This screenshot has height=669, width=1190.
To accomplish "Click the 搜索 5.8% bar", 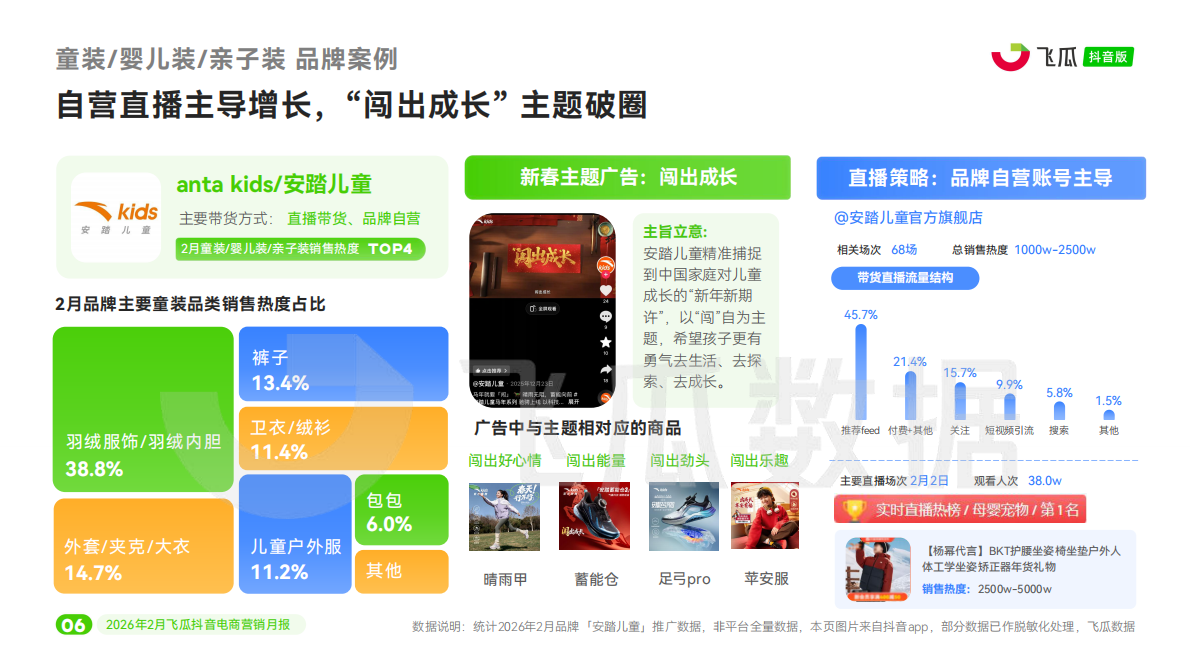I will coord(1059,410).
